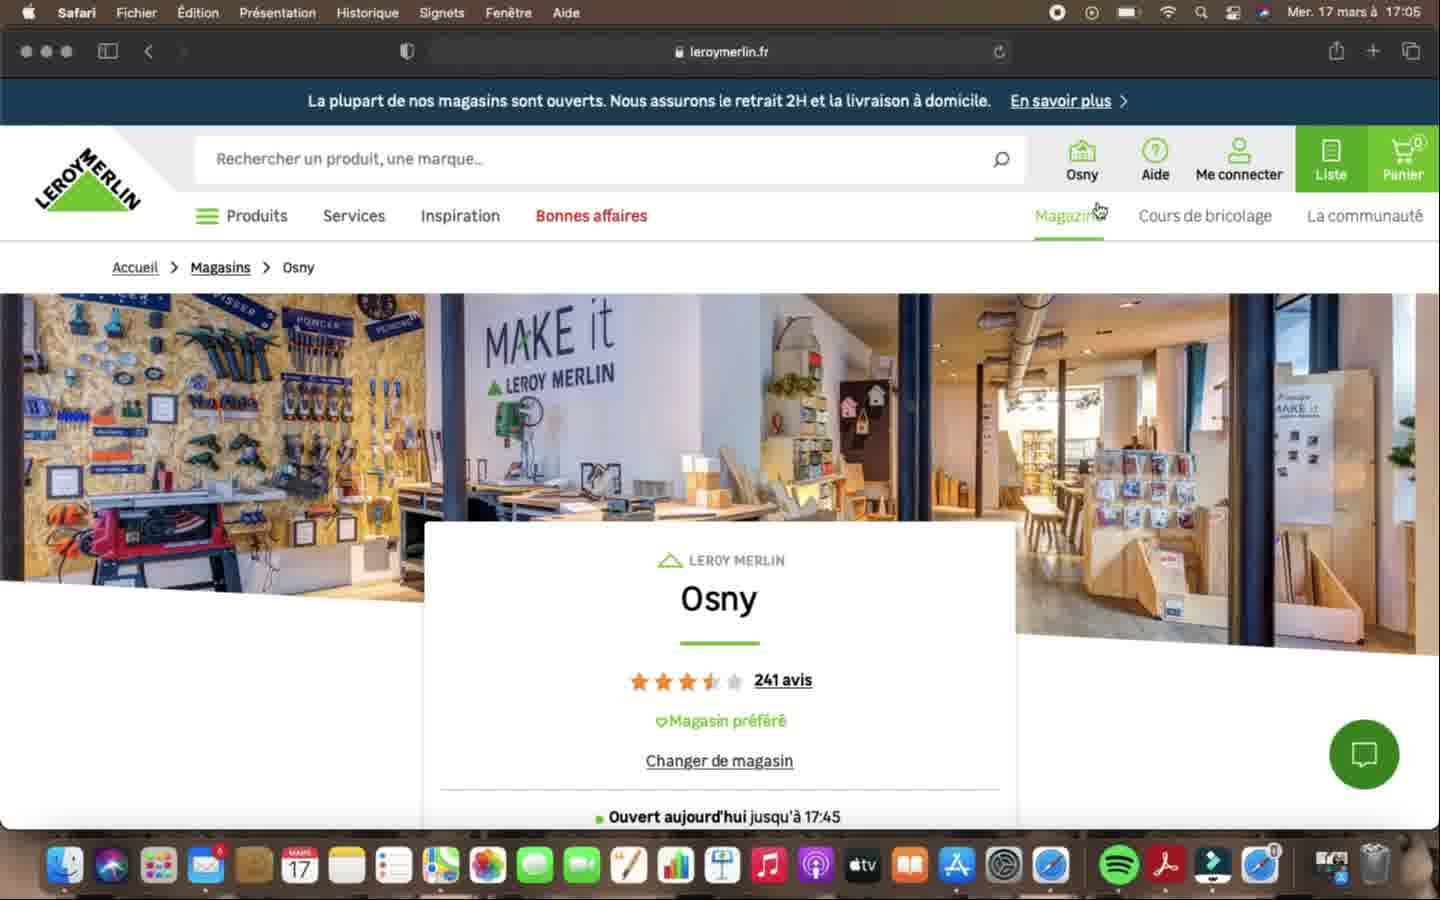Screen dimensions: 1440x900
Task: Launch Siri from the dock
Action: [112, 865]
